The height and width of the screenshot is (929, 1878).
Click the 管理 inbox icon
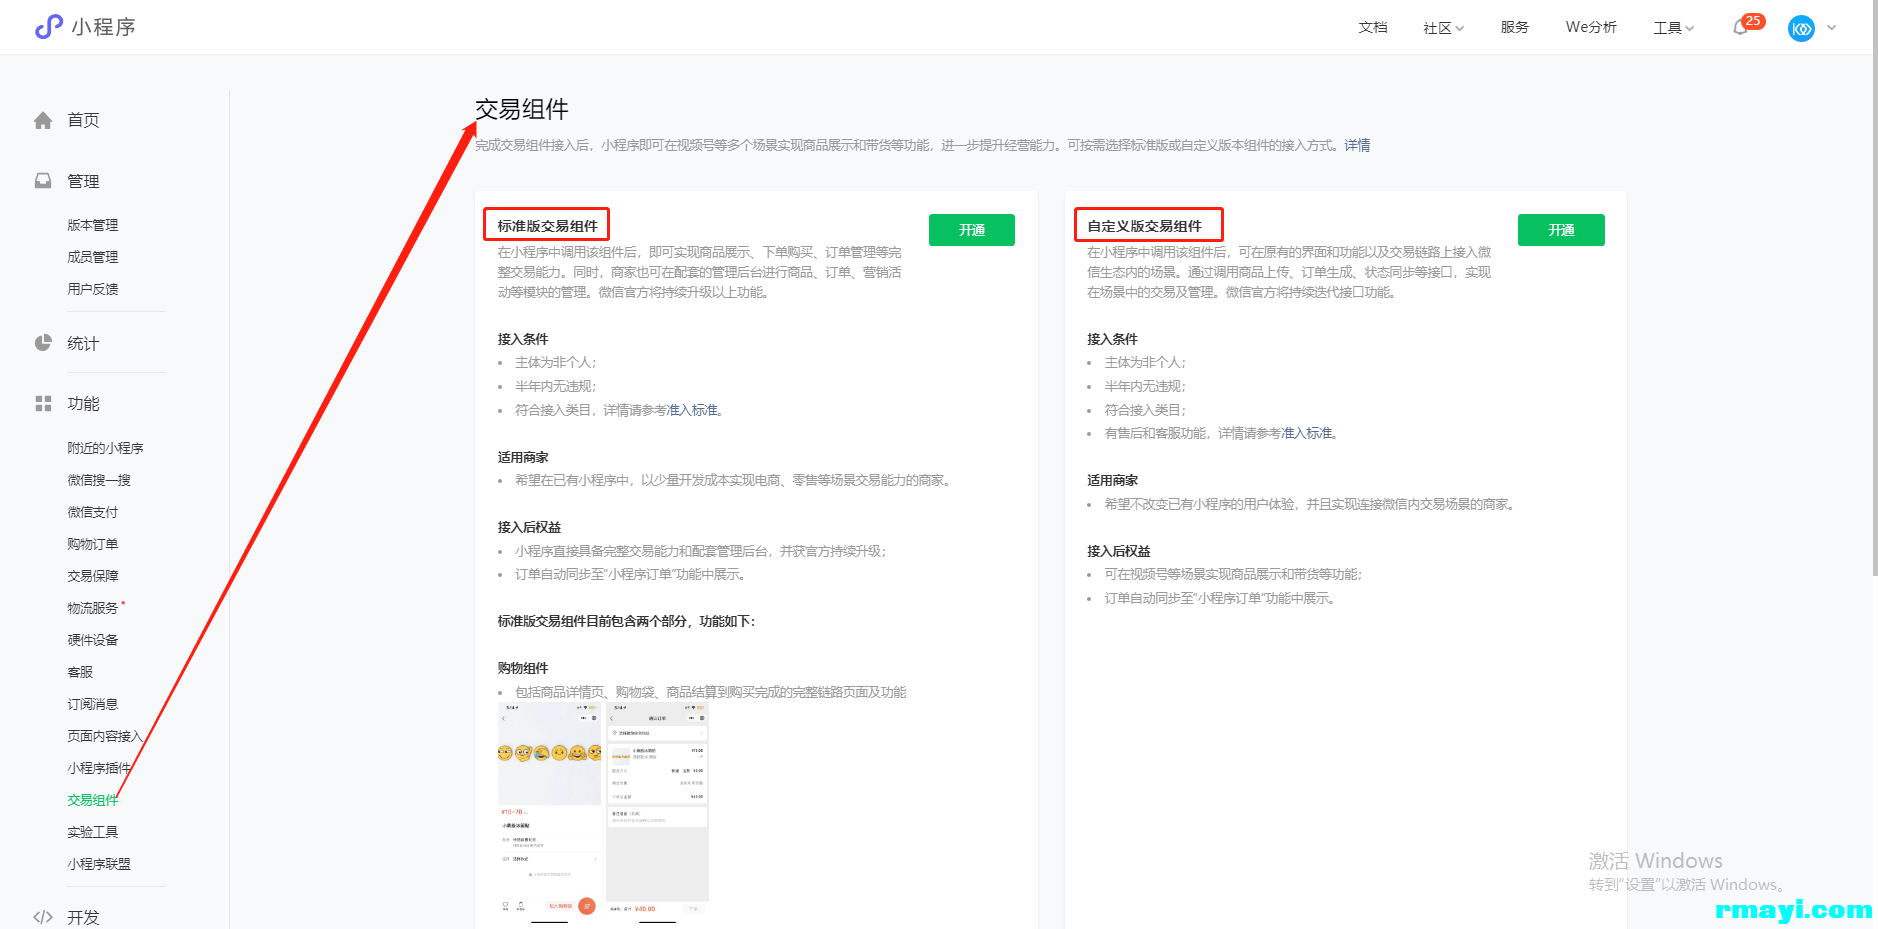(43, 181)
